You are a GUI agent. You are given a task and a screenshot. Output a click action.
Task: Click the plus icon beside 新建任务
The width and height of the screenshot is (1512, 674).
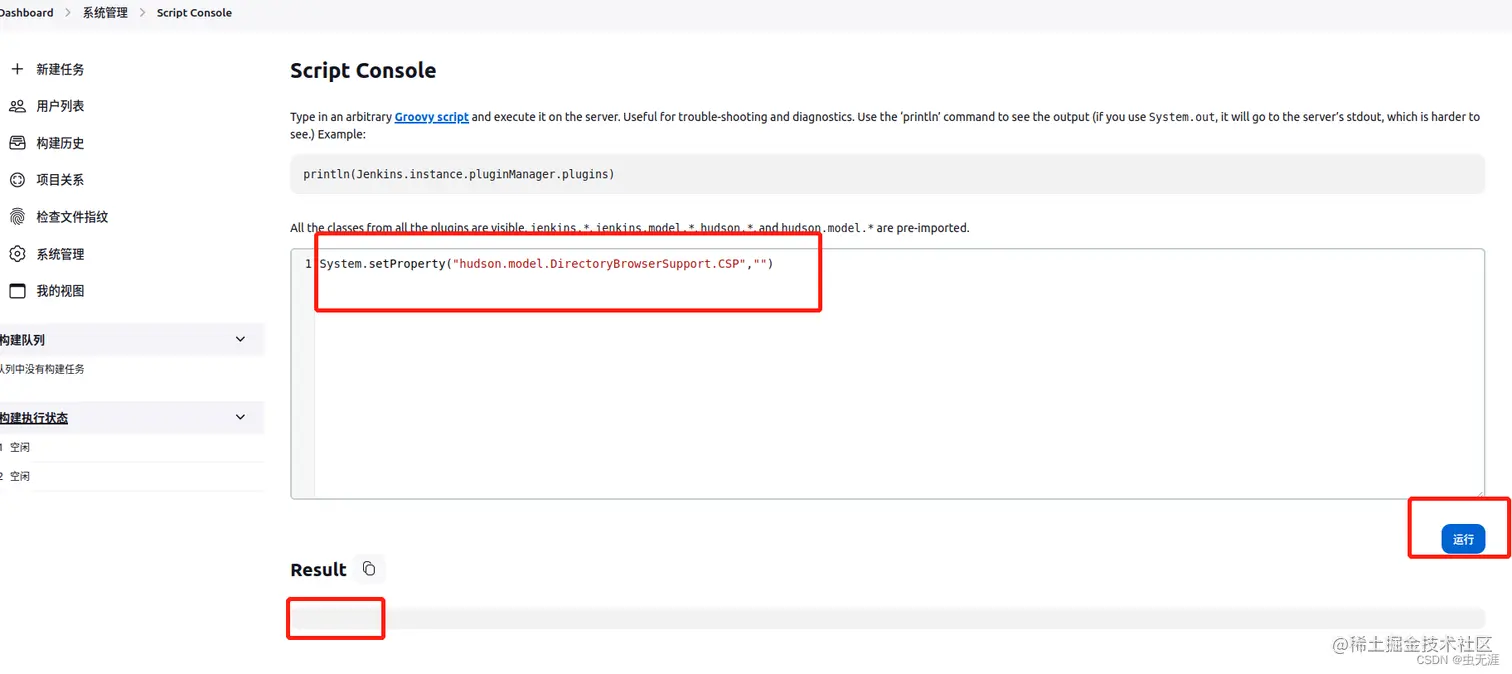17,69
